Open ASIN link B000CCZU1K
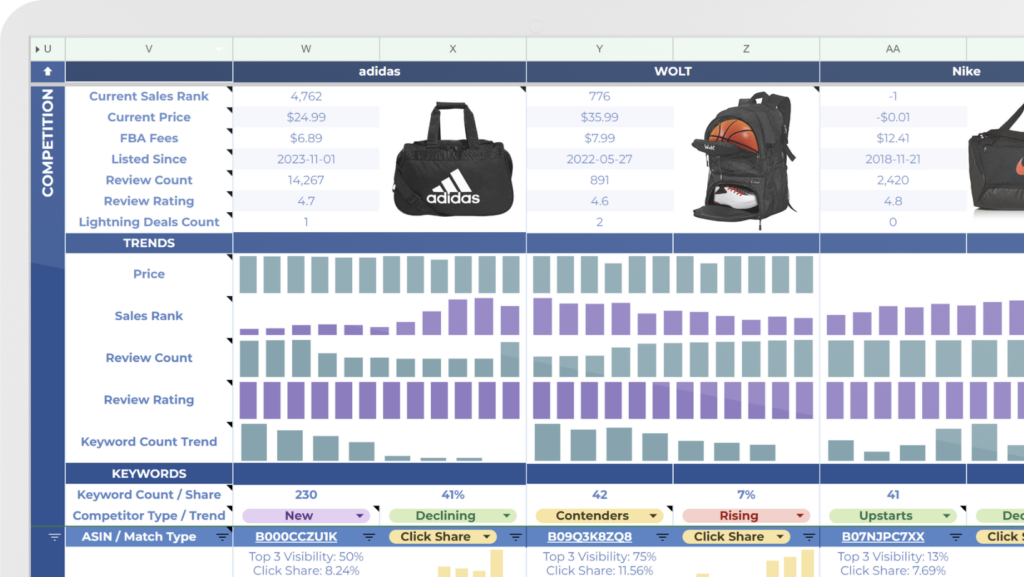 click(296, 537)
